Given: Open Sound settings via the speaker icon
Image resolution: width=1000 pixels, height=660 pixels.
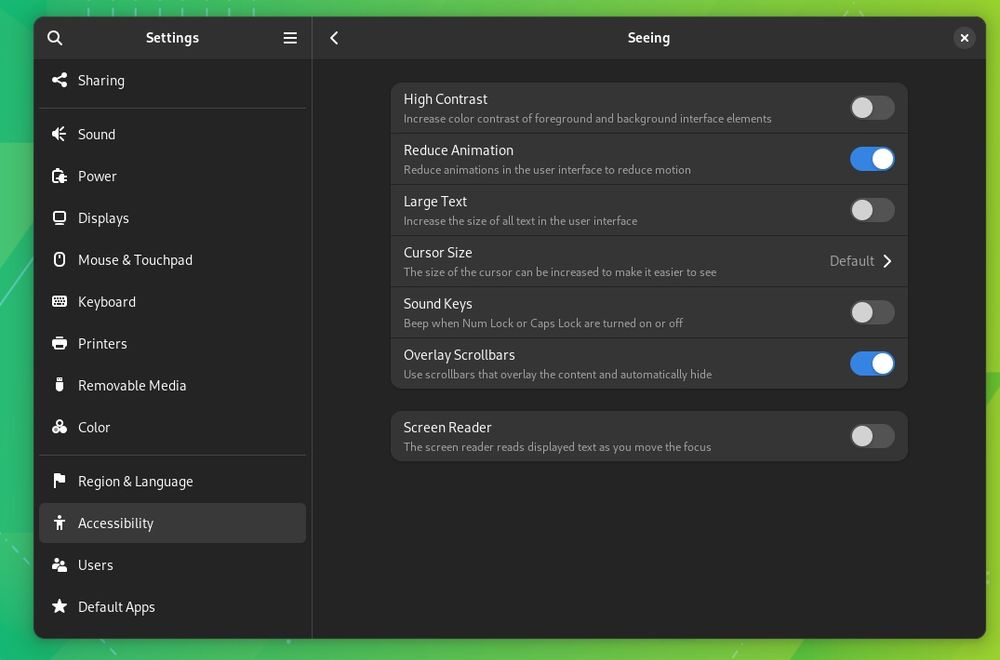Looking at the screenshot, I should pyautogui.click(x=58, y=134).
